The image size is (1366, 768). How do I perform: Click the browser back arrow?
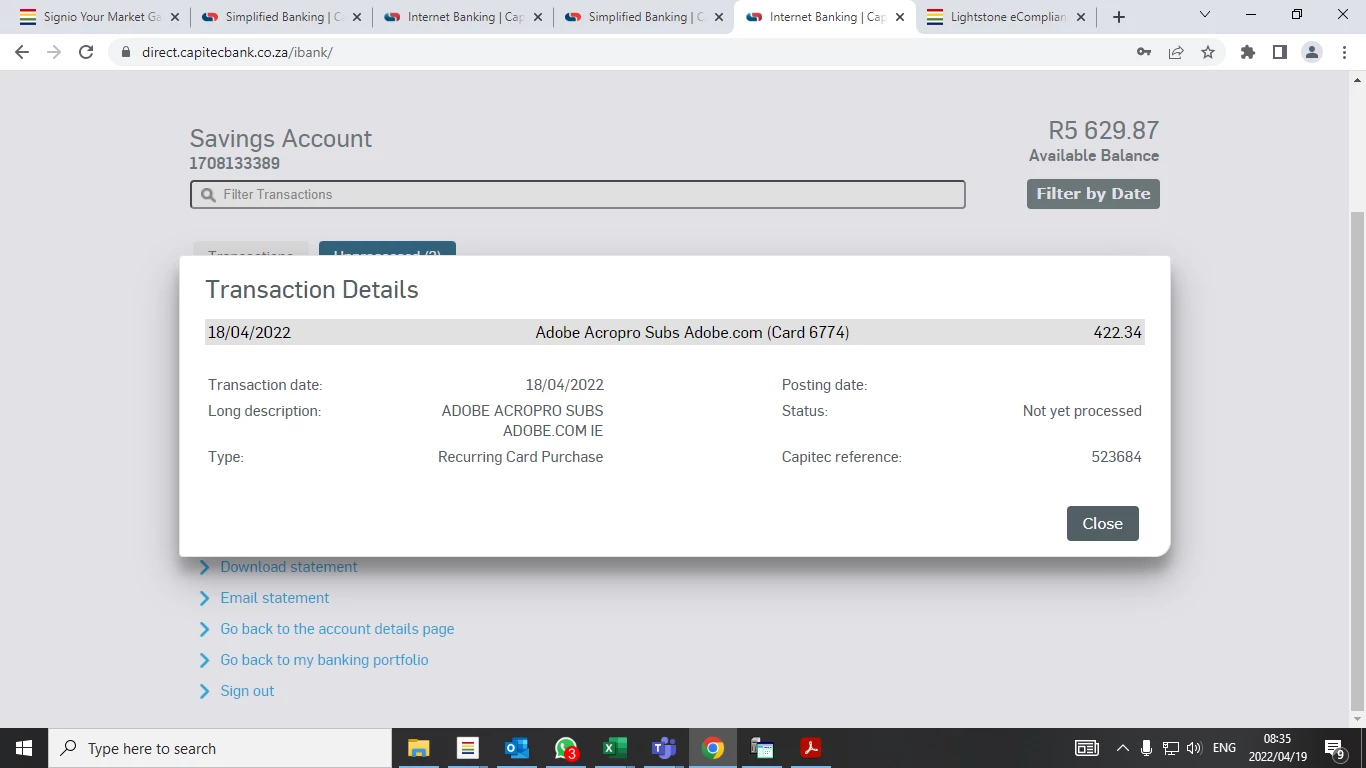(x=22, y=52)
